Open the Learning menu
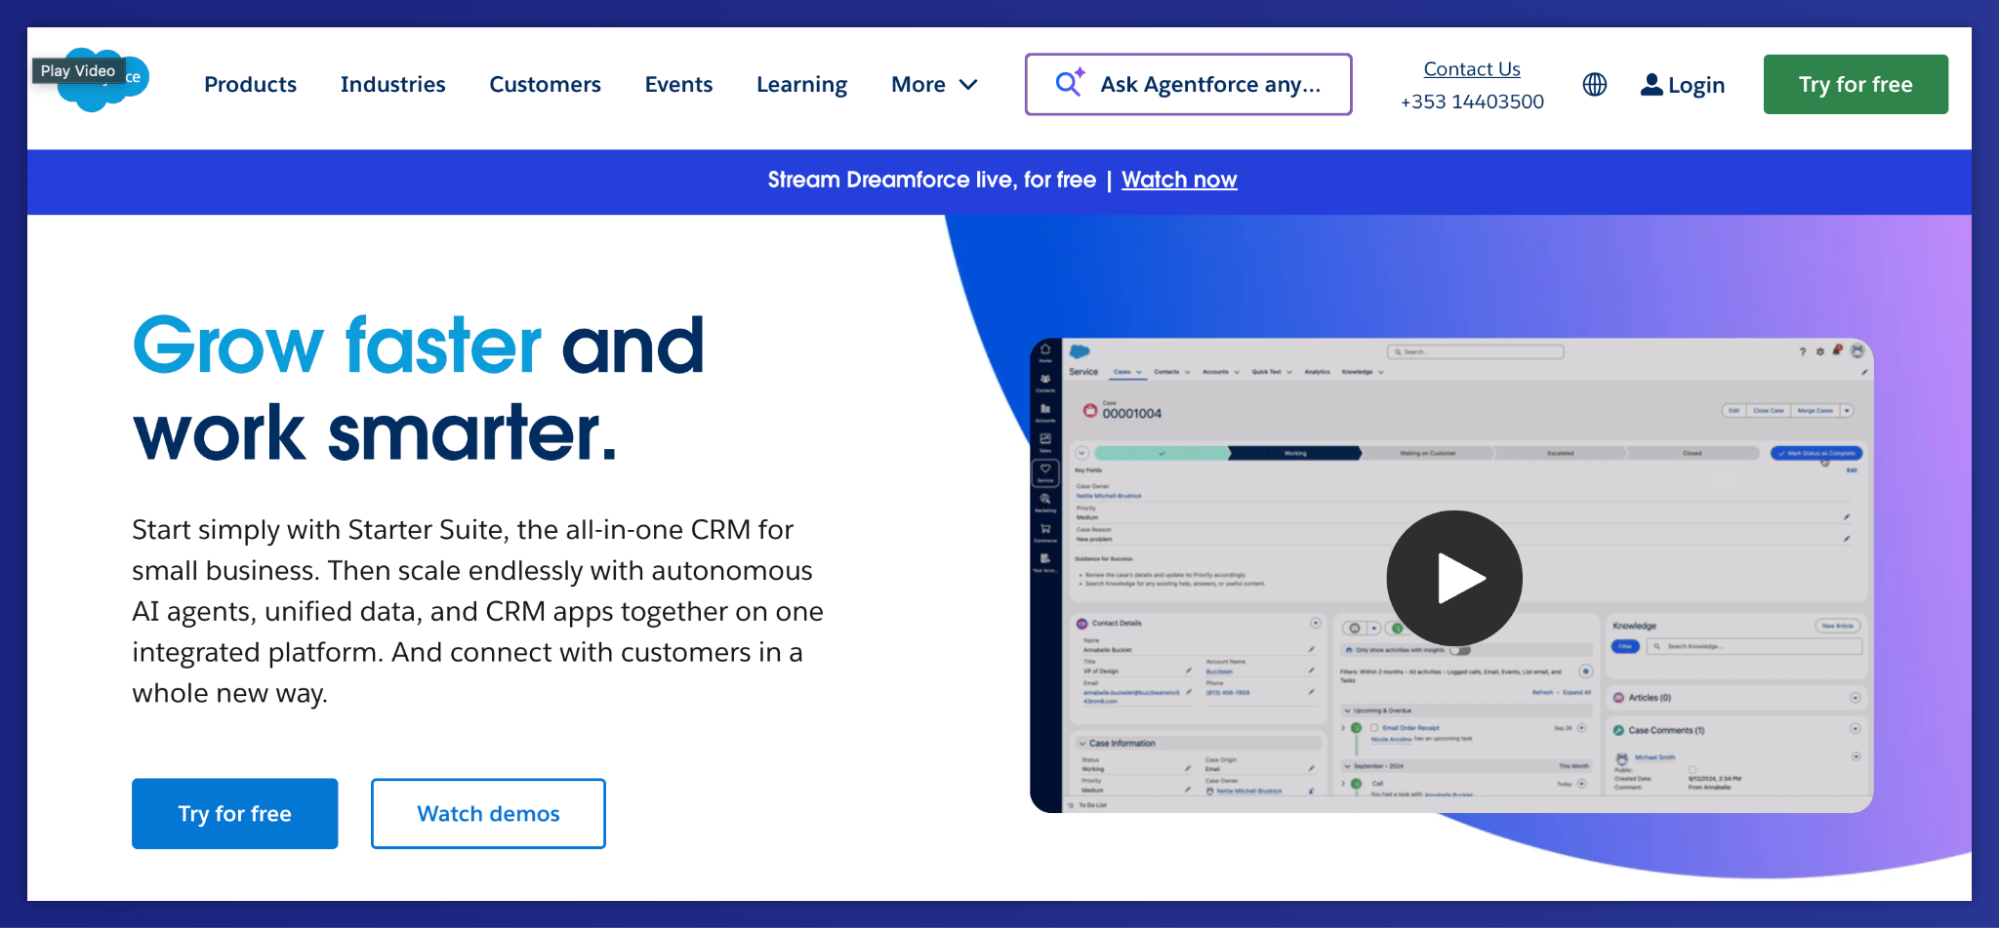 pos(802,85)
